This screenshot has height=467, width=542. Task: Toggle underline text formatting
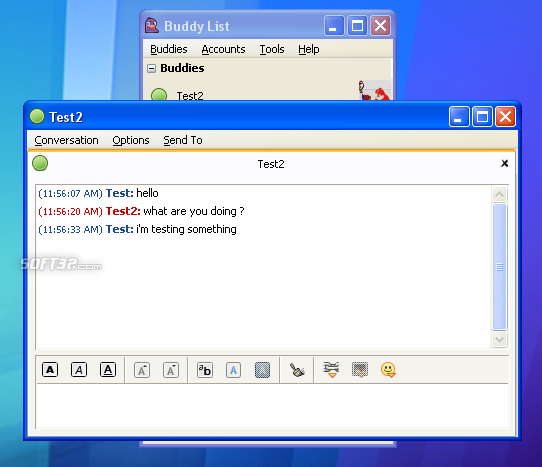tap(108, 370)
